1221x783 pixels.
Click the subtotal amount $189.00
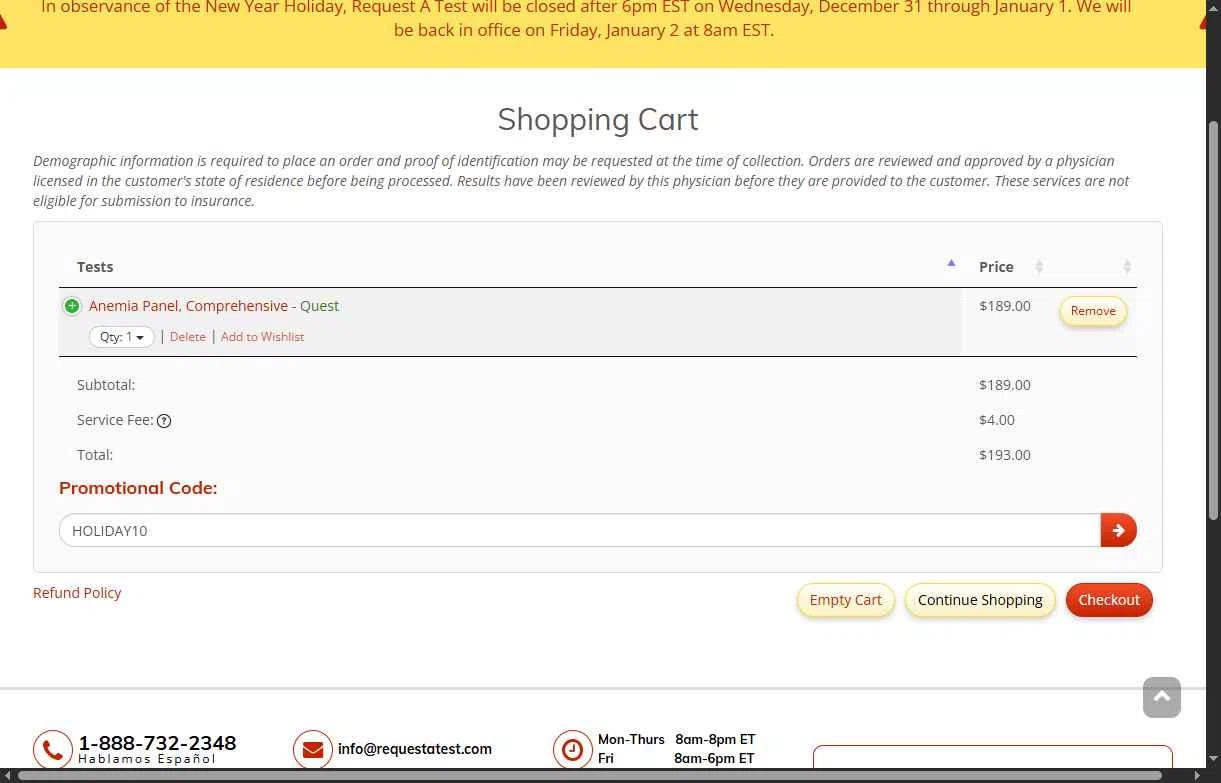click(1005, 385)
